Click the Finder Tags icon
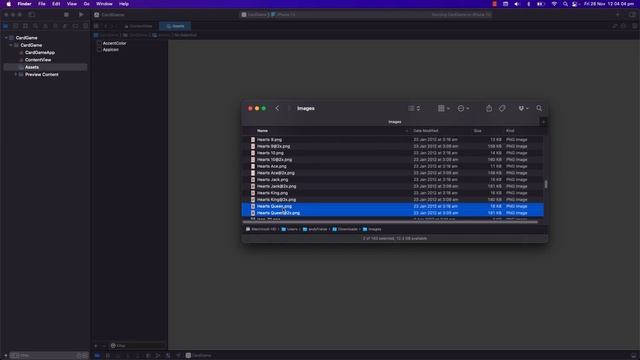This screenshot has width=640, height=360. pos(502,108)
